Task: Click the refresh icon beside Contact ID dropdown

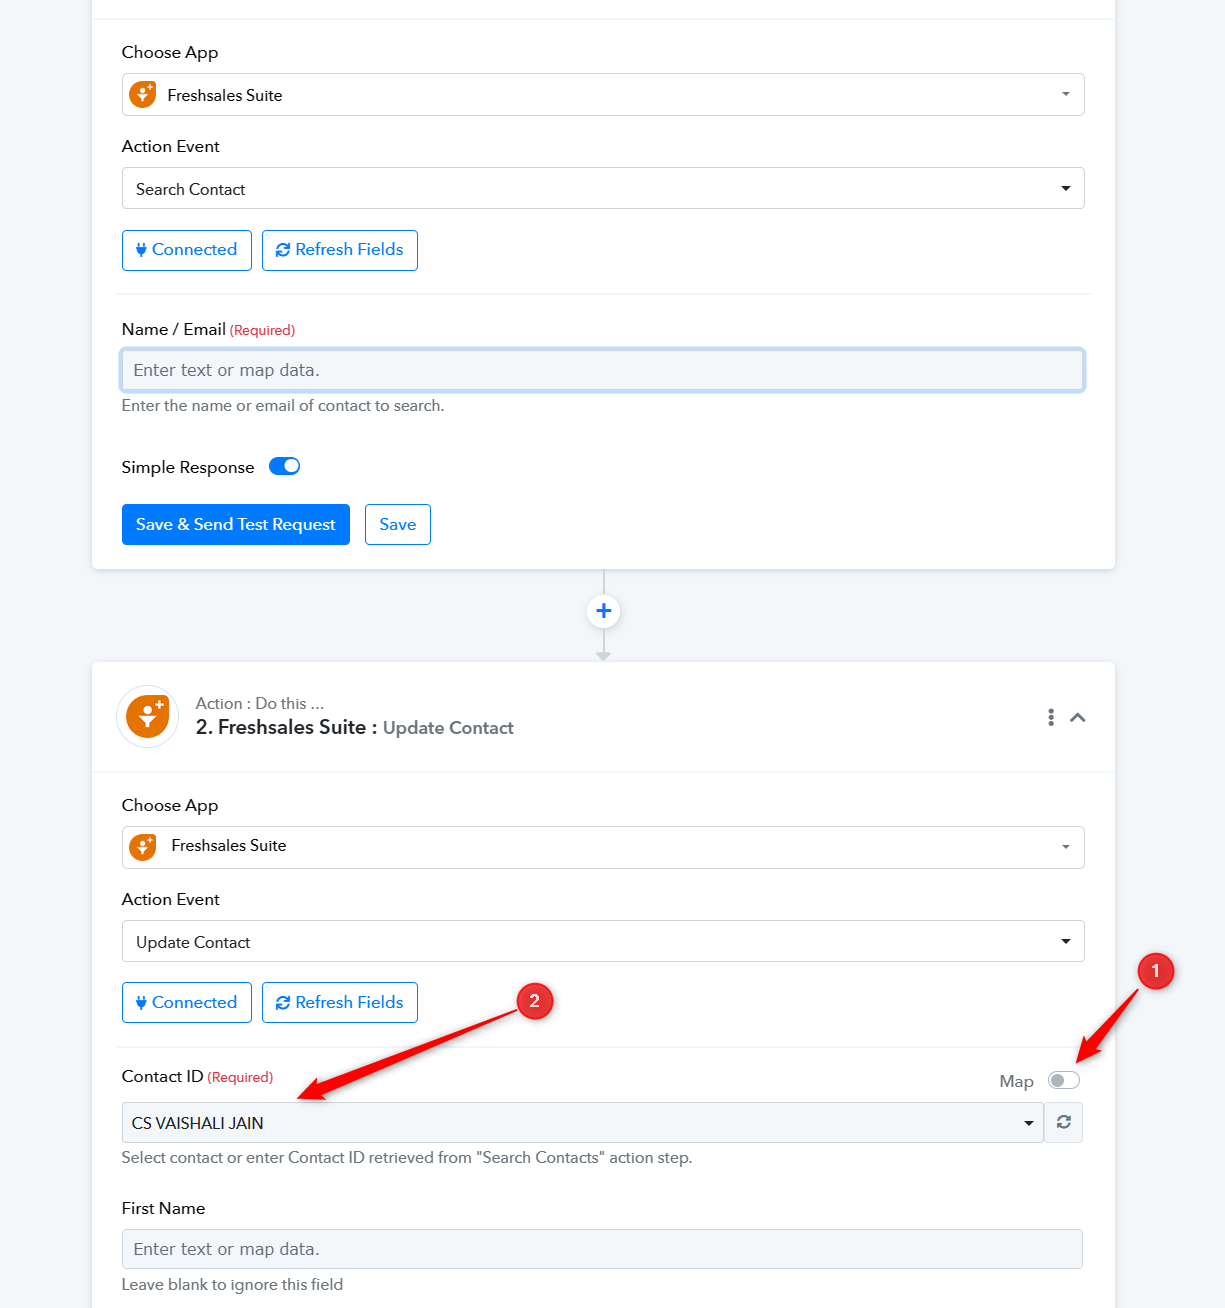Action: click(x=1063, y=1122)
